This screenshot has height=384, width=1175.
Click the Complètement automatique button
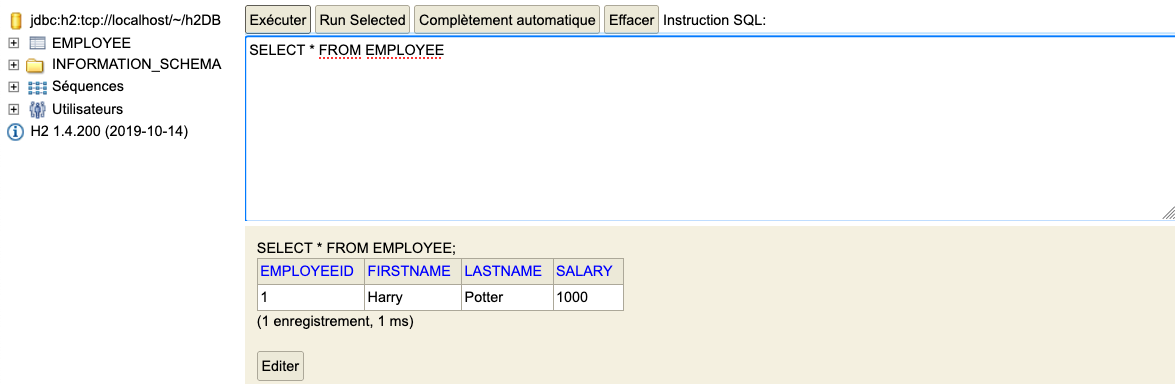click(x=507, y=20)
